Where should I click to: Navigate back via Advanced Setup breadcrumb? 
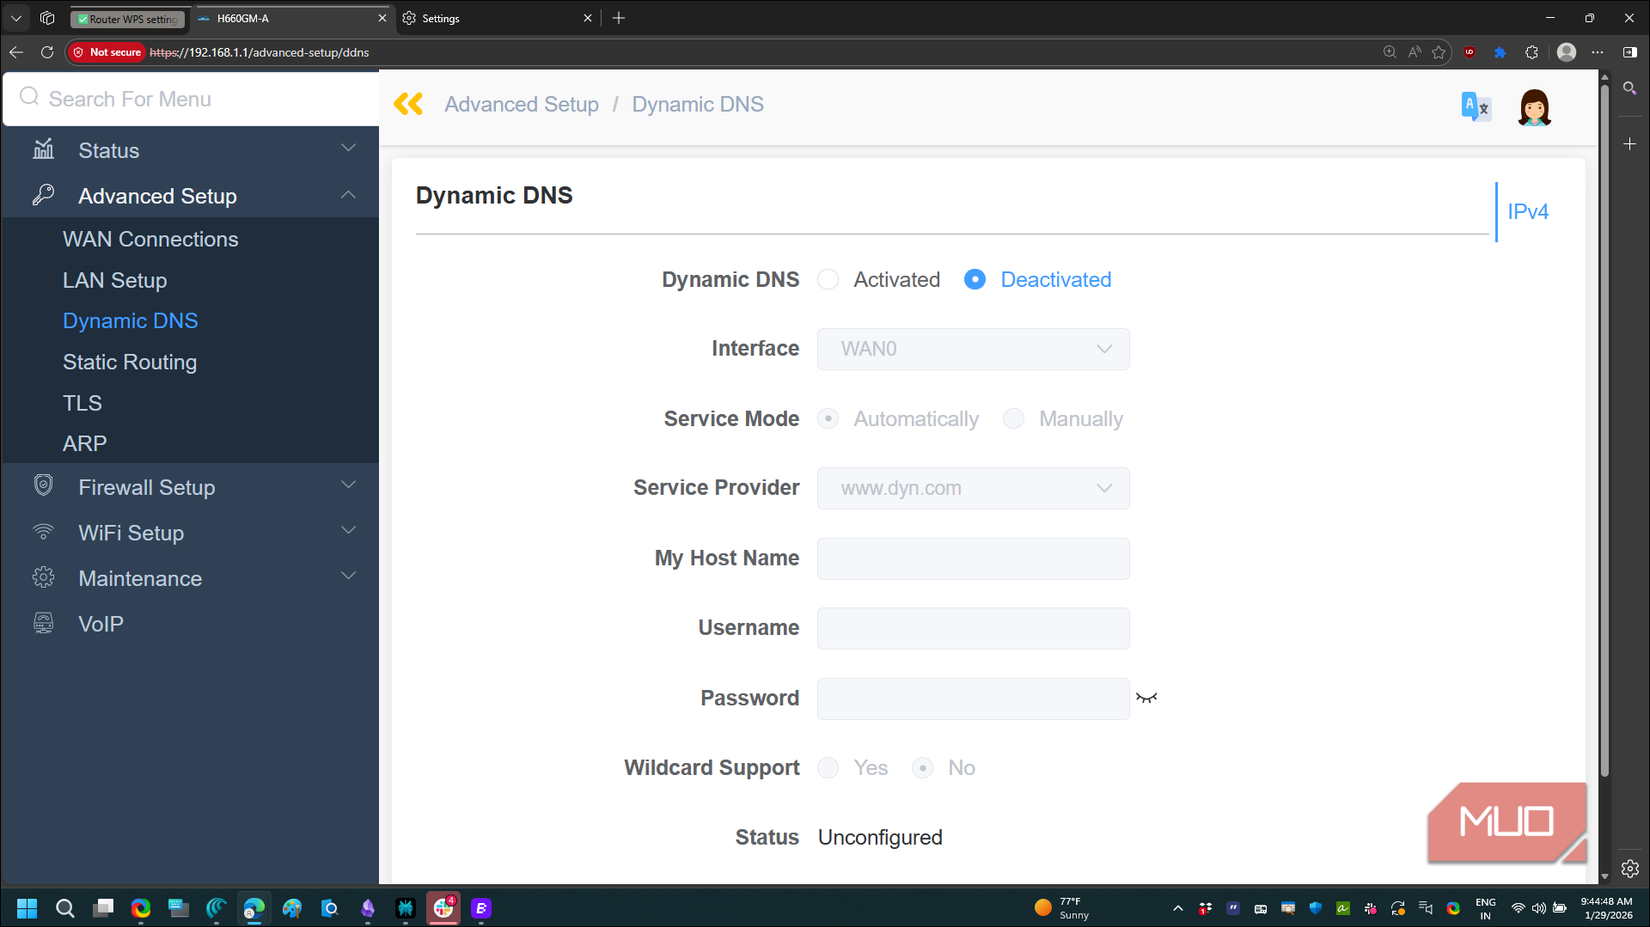click(x=521, y=104)
